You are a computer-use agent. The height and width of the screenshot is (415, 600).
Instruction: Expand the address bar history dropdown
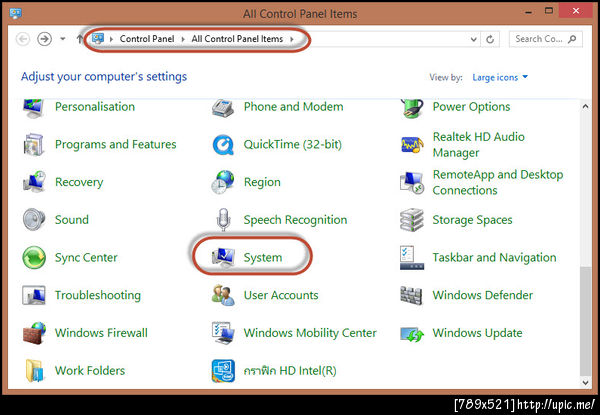pos(473,39)
